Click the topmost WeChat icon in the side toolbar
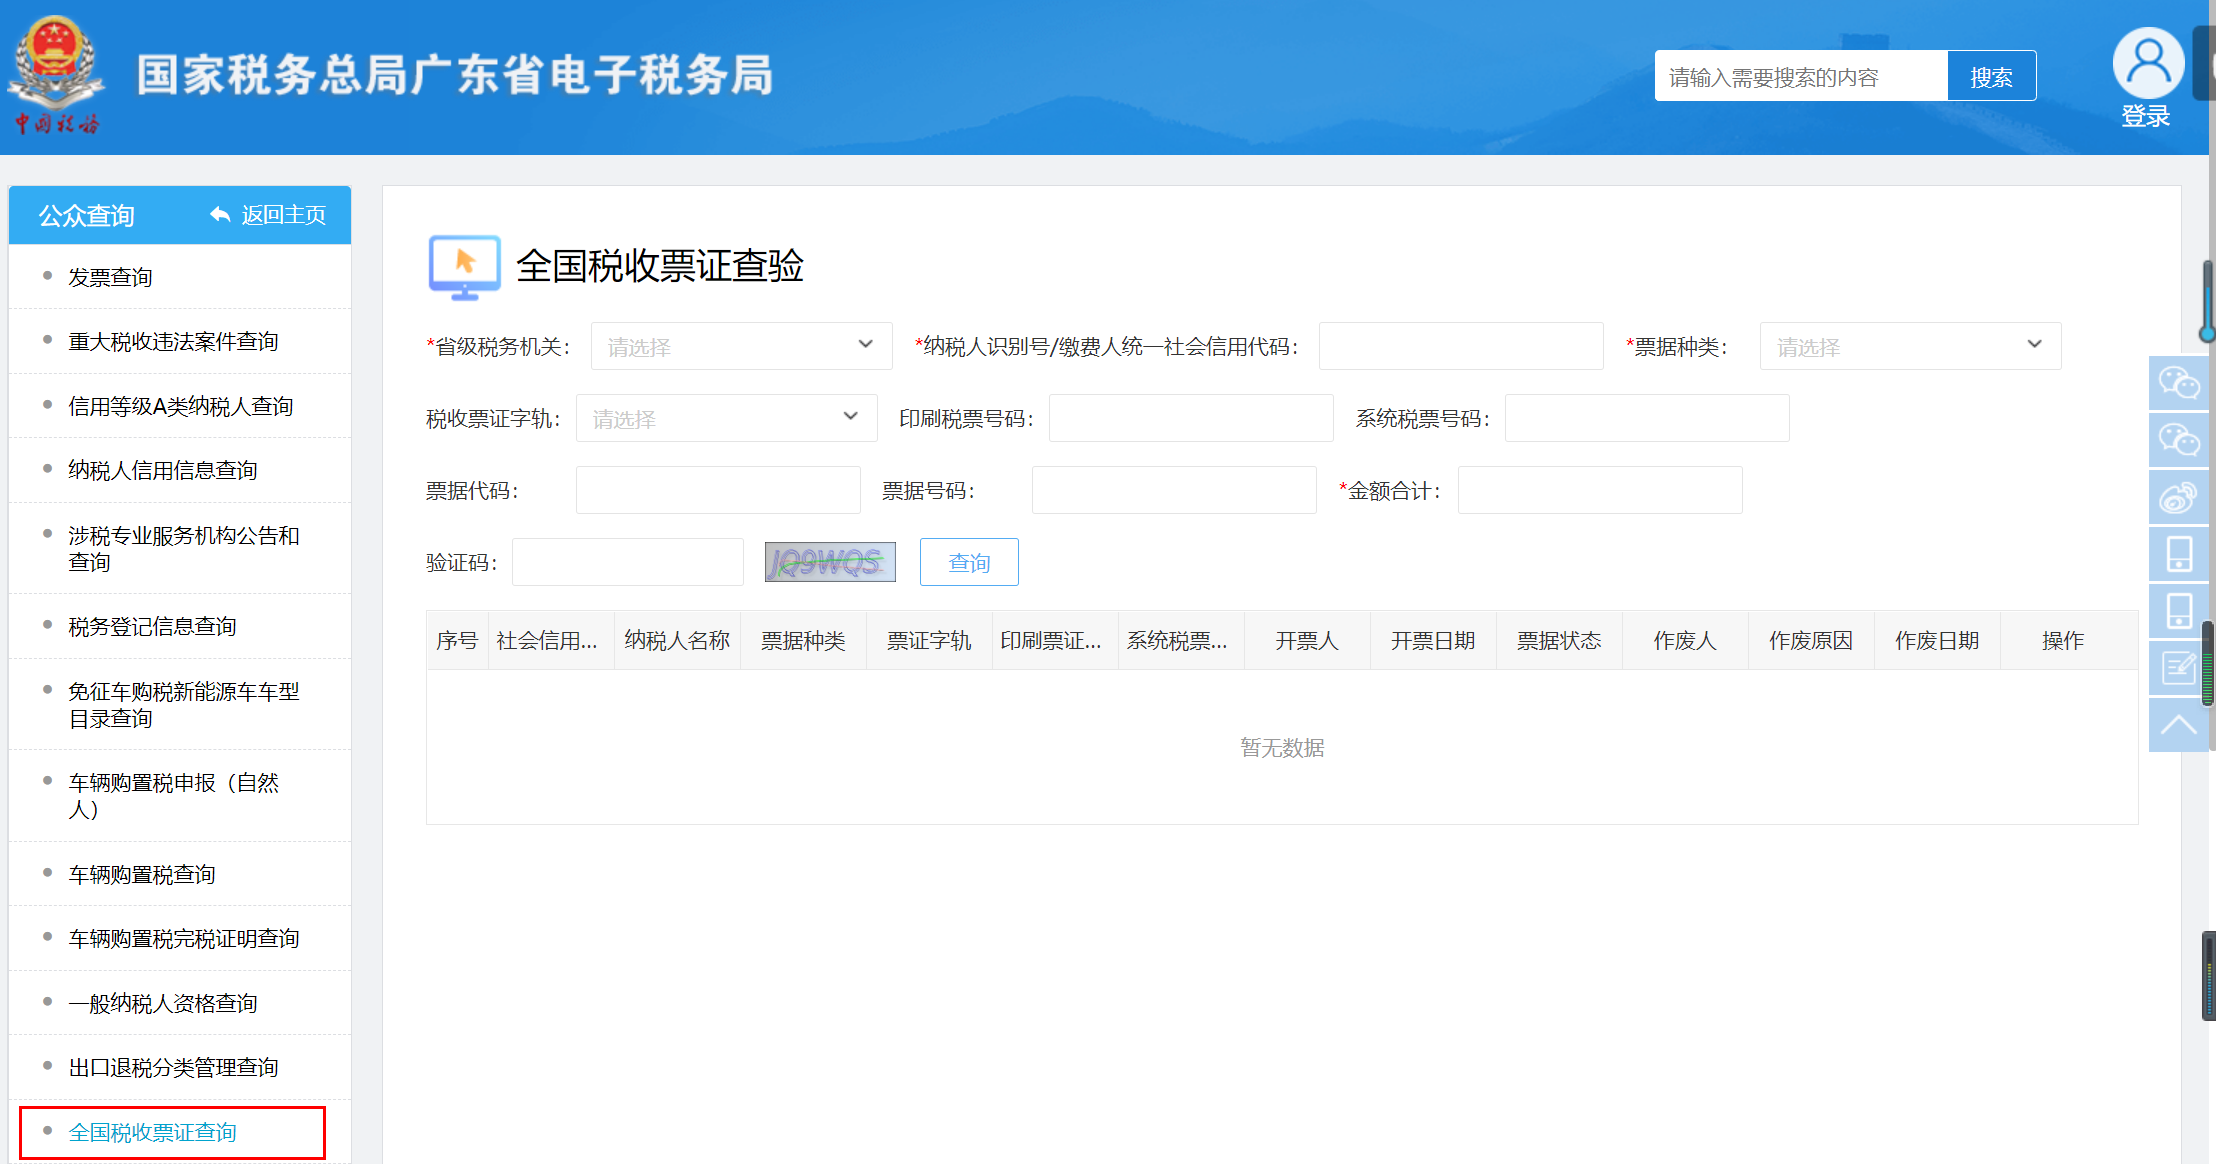 point(2178,383)
